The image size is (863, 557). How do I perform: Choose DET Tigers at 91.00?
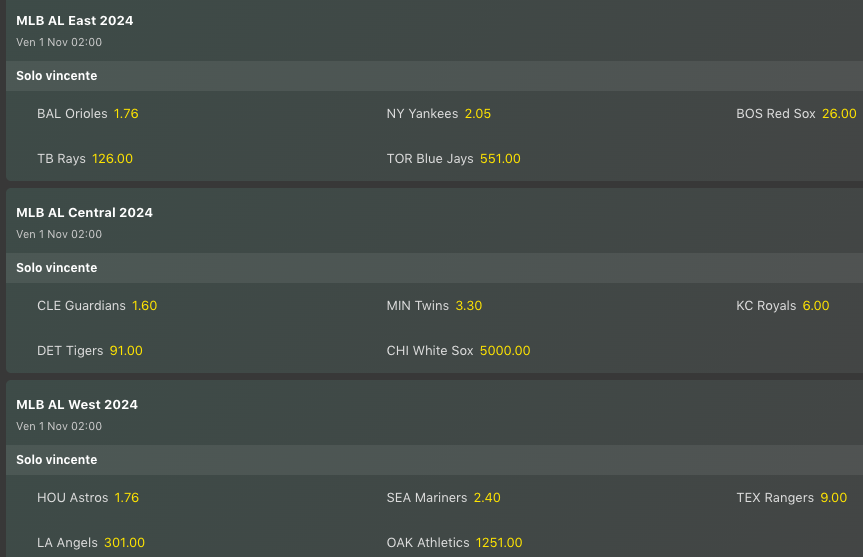point(126,351)
